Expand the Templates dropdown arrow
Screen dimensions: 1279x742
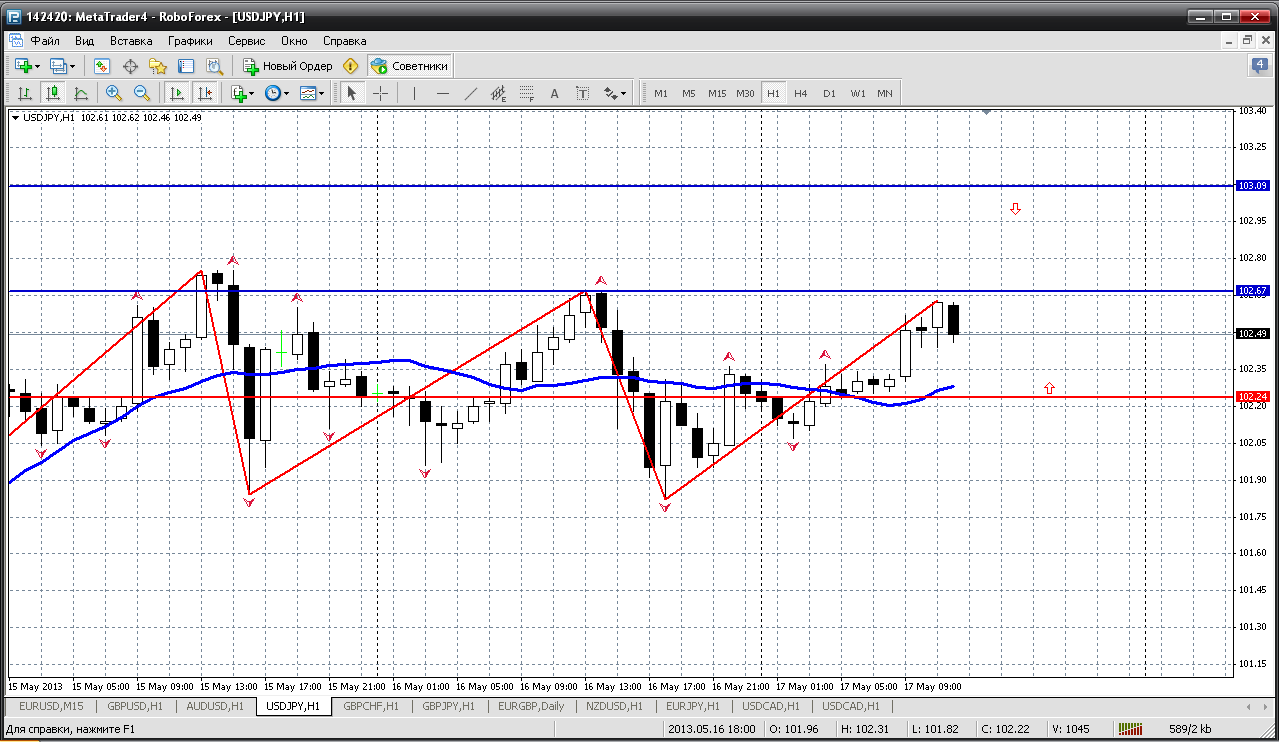point(321,94)
